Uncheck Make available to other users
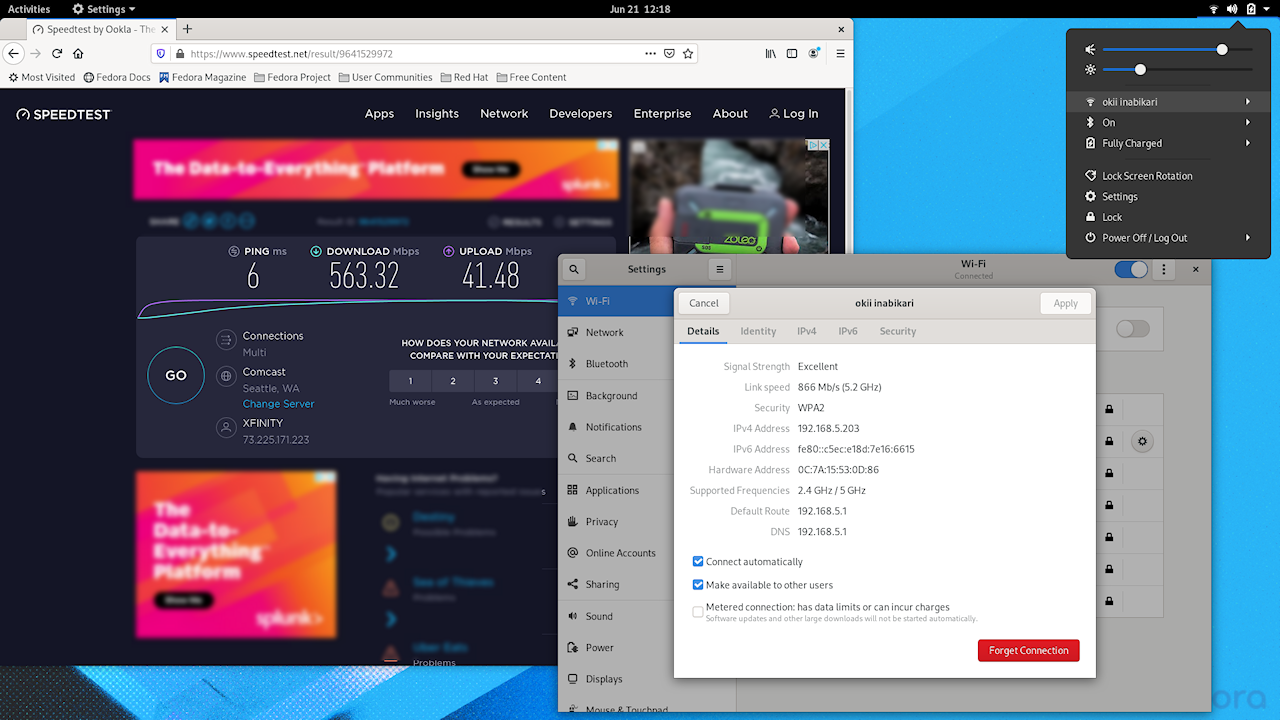 coord(698,585)
